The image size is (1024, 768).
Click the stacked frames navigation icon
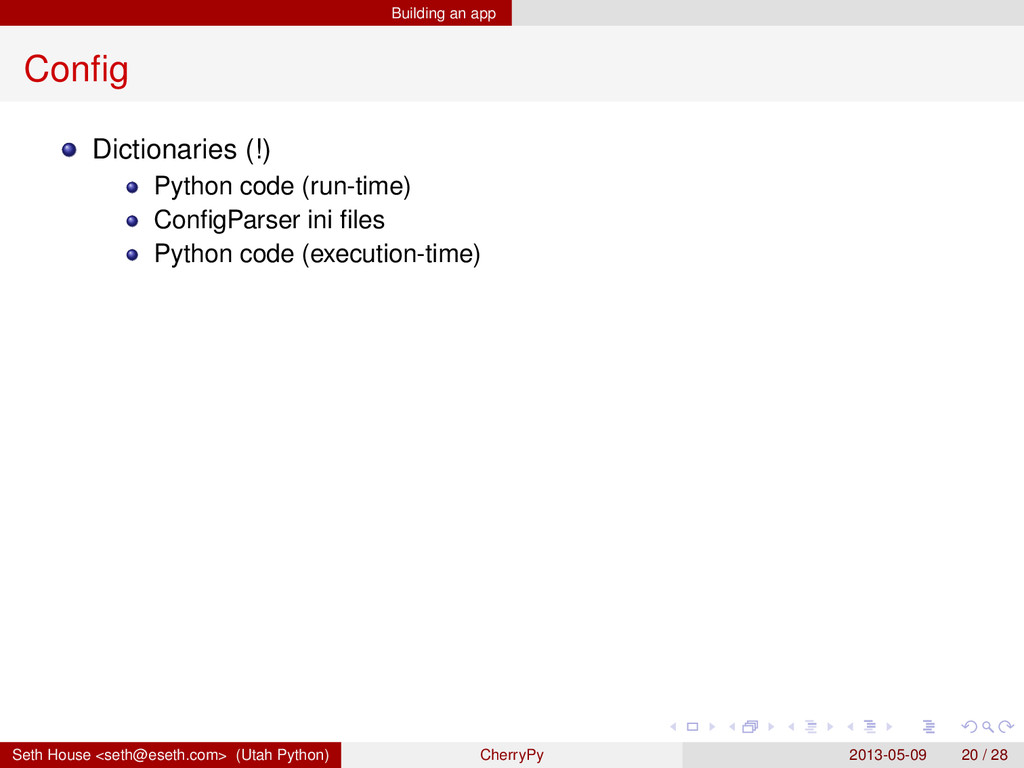coord(750,726)
